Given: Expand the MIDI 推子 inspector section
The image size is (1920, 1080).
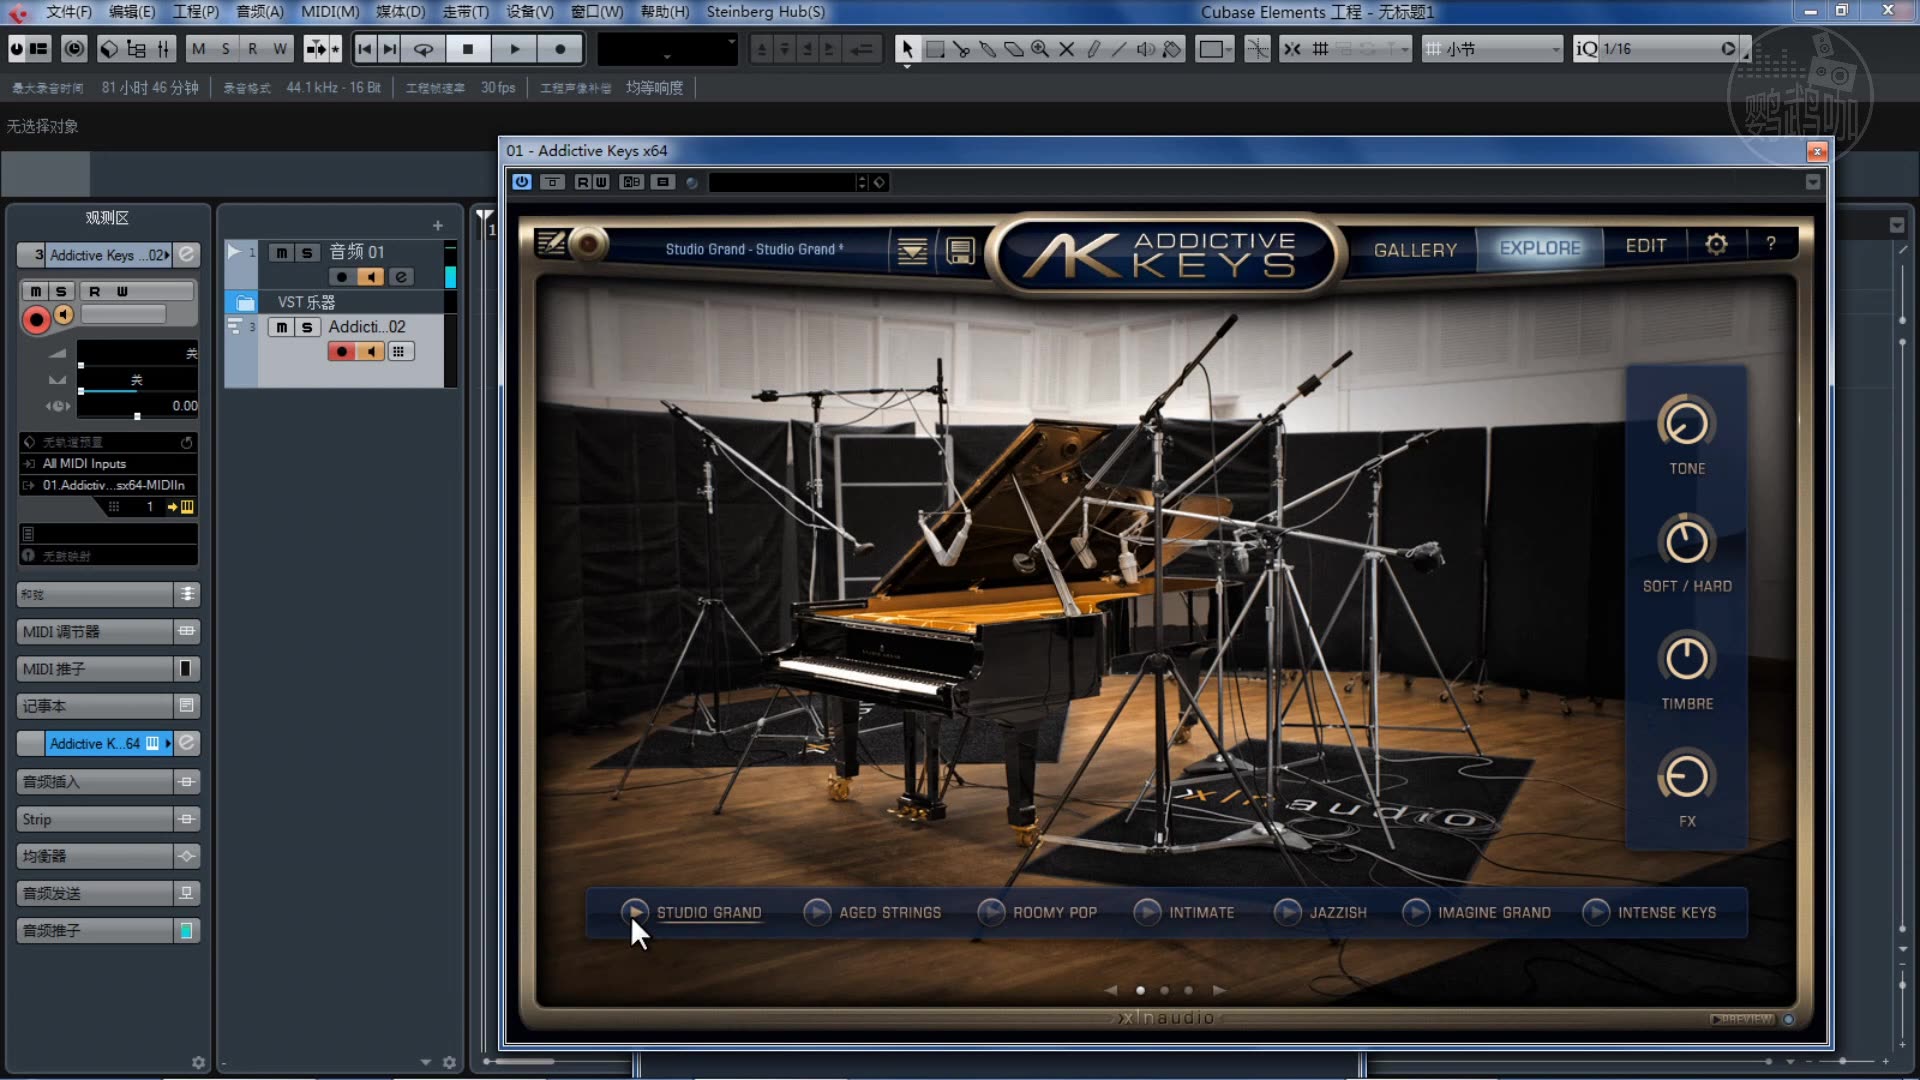Looking at the screenshot, I should click(x=108, y=669).
